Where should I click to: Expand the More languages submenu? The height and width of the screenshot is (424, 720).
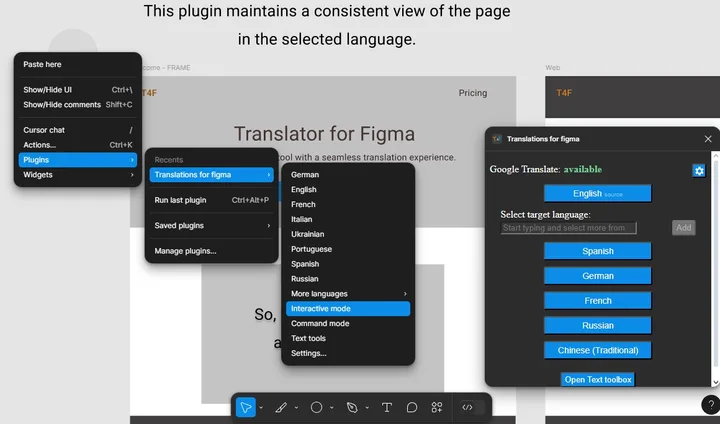[x=348, y=294]
